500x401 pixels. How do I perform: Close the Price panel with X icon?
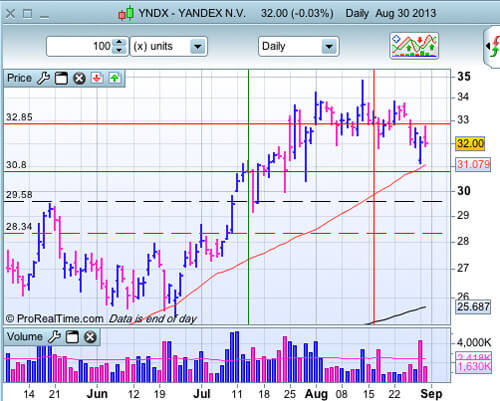click(x=79, y=79)
